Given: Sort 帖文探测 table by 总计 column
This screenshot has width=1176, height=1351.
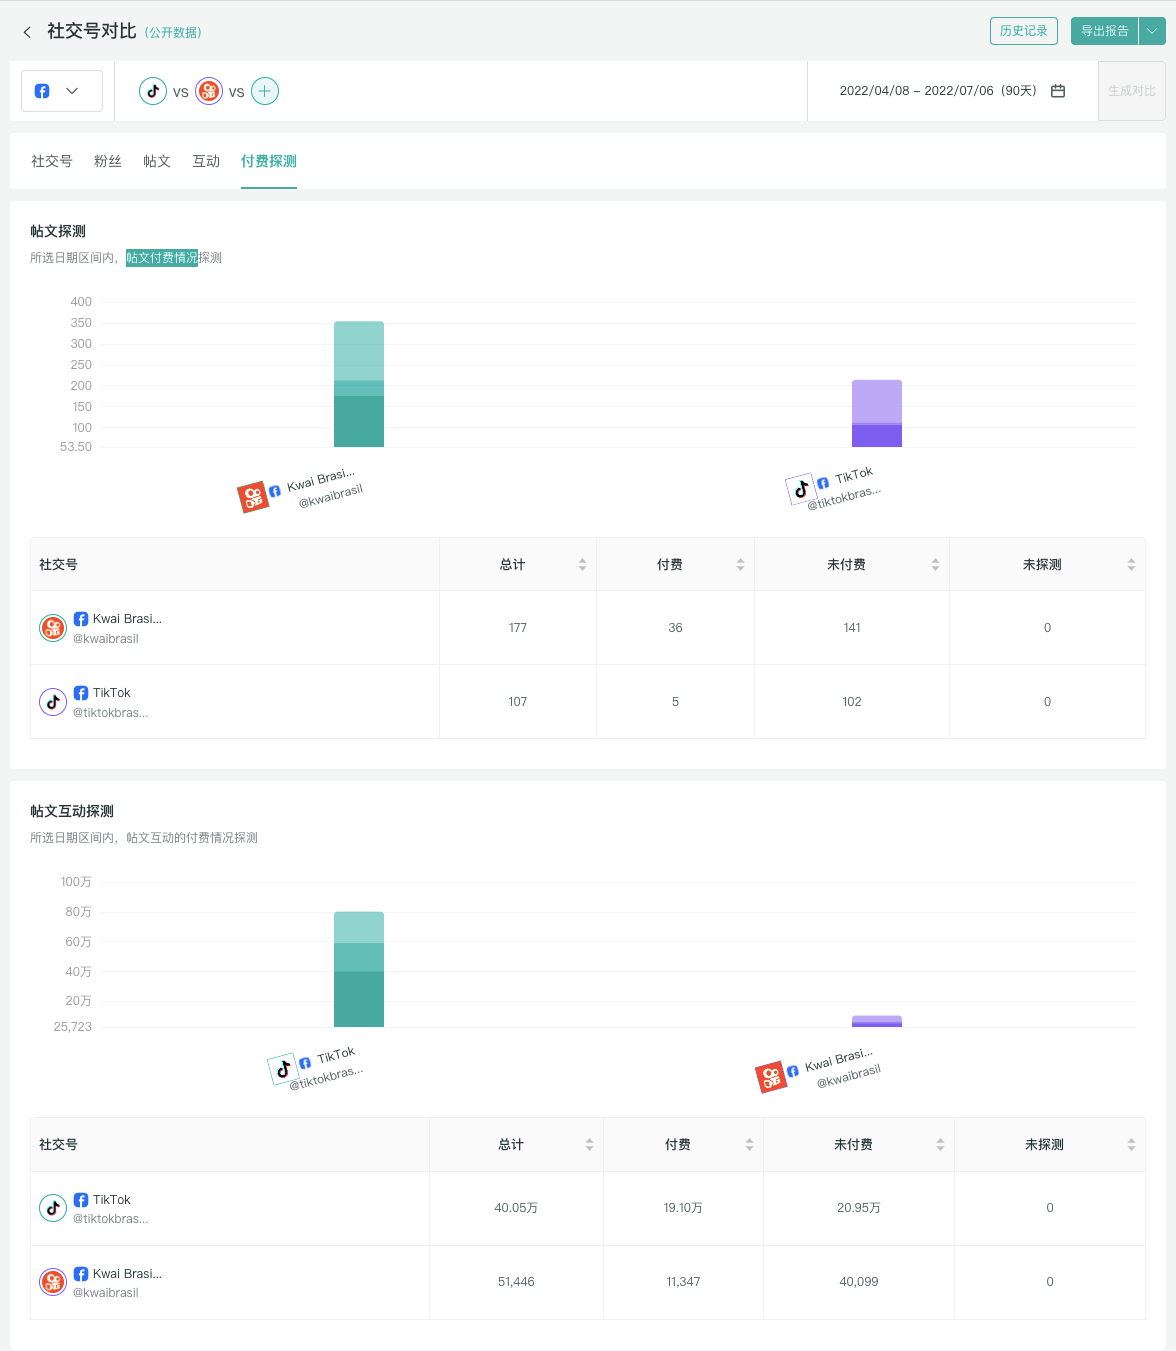Looking at the screenshot, I should [582, 565].
